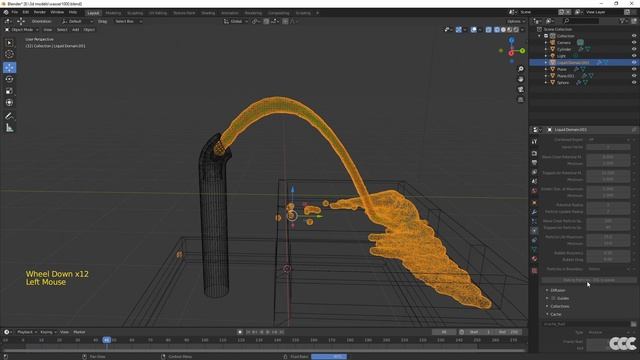
Task: Click the timeline horizontal scrollbar
Action: click(263, 350)
